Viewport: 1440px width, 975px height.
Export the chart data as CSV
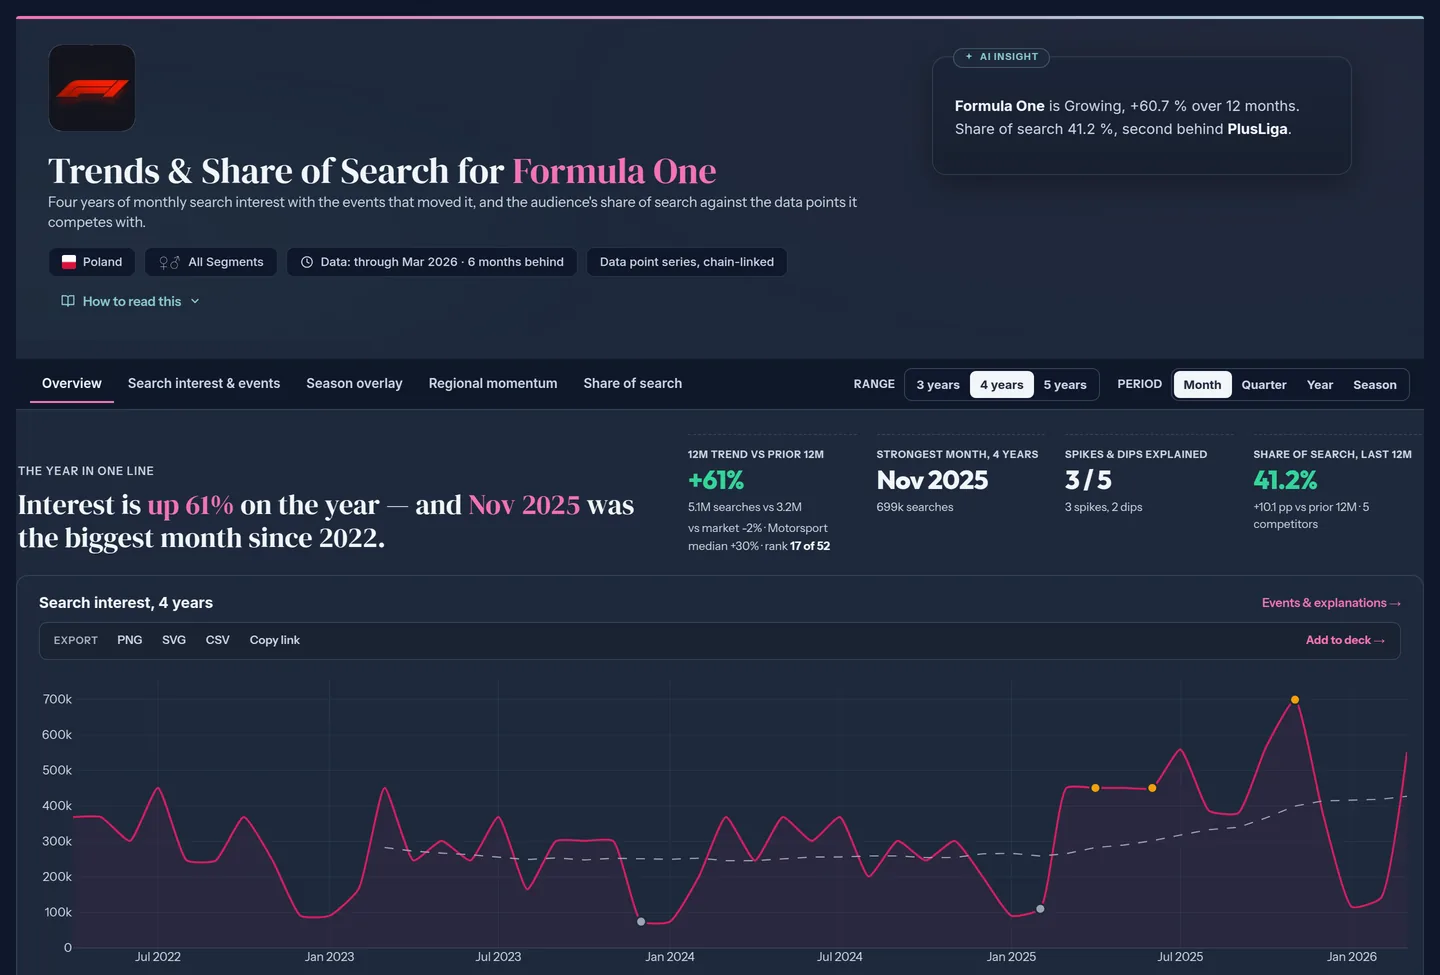pos(218,640)
